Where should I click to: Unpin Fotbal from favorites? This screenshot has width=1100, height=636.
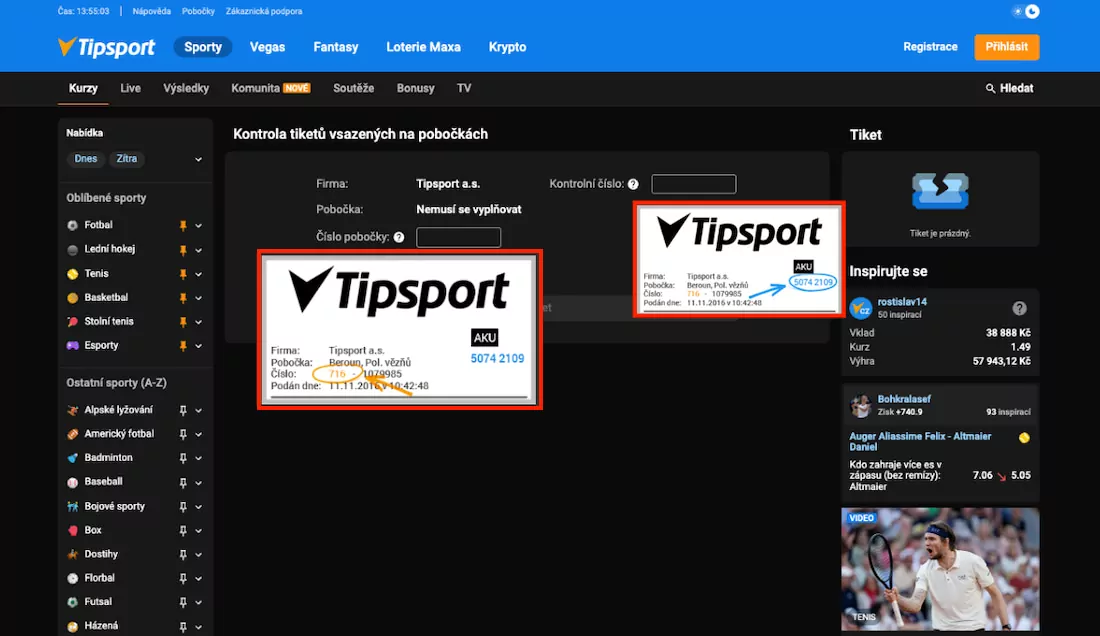(x=183, y=224)
